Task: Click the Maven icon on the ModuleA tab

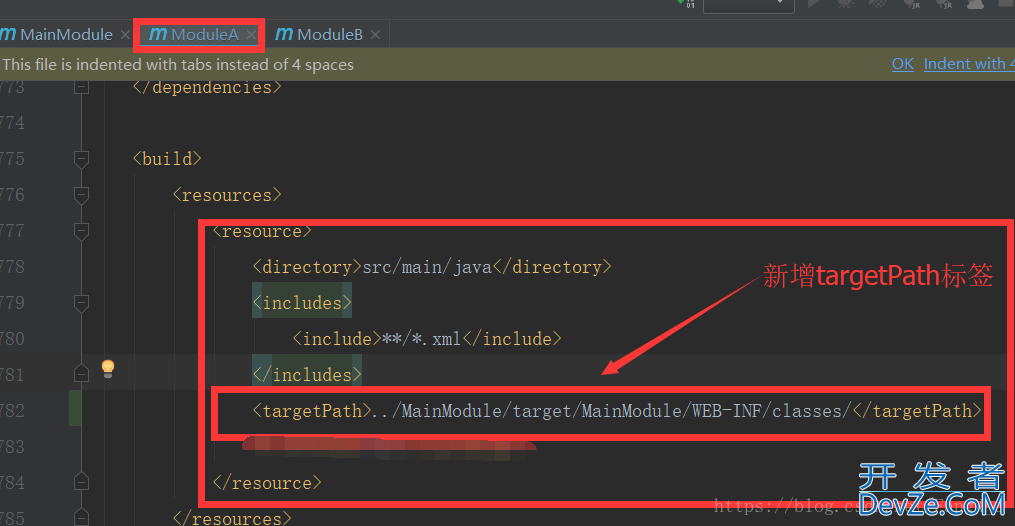Action: pos(158,34)
